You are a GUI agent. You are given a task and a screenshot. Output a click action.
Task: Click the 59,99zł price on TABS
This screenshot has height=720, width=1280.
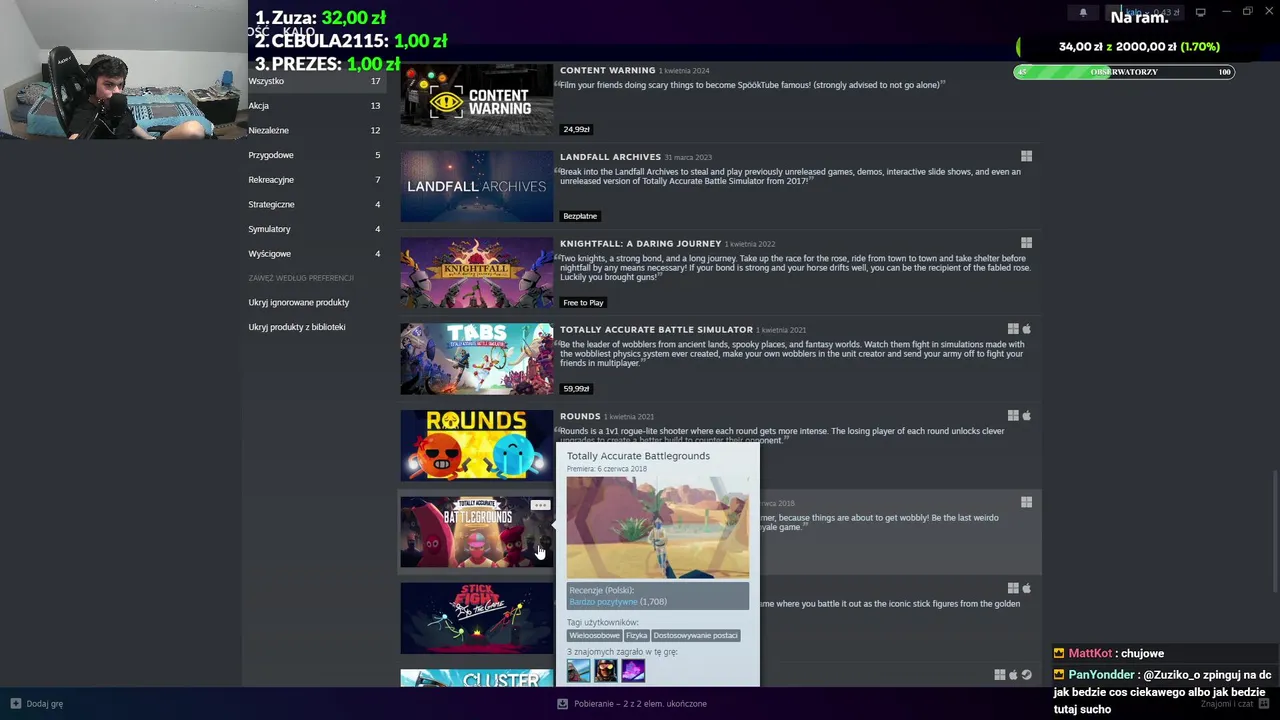coord(576,388)
